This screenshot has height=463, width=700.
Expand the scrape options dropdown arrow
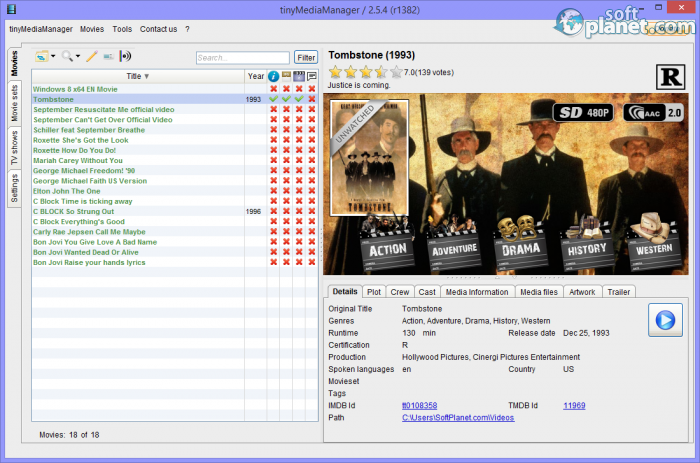[78, 56]
